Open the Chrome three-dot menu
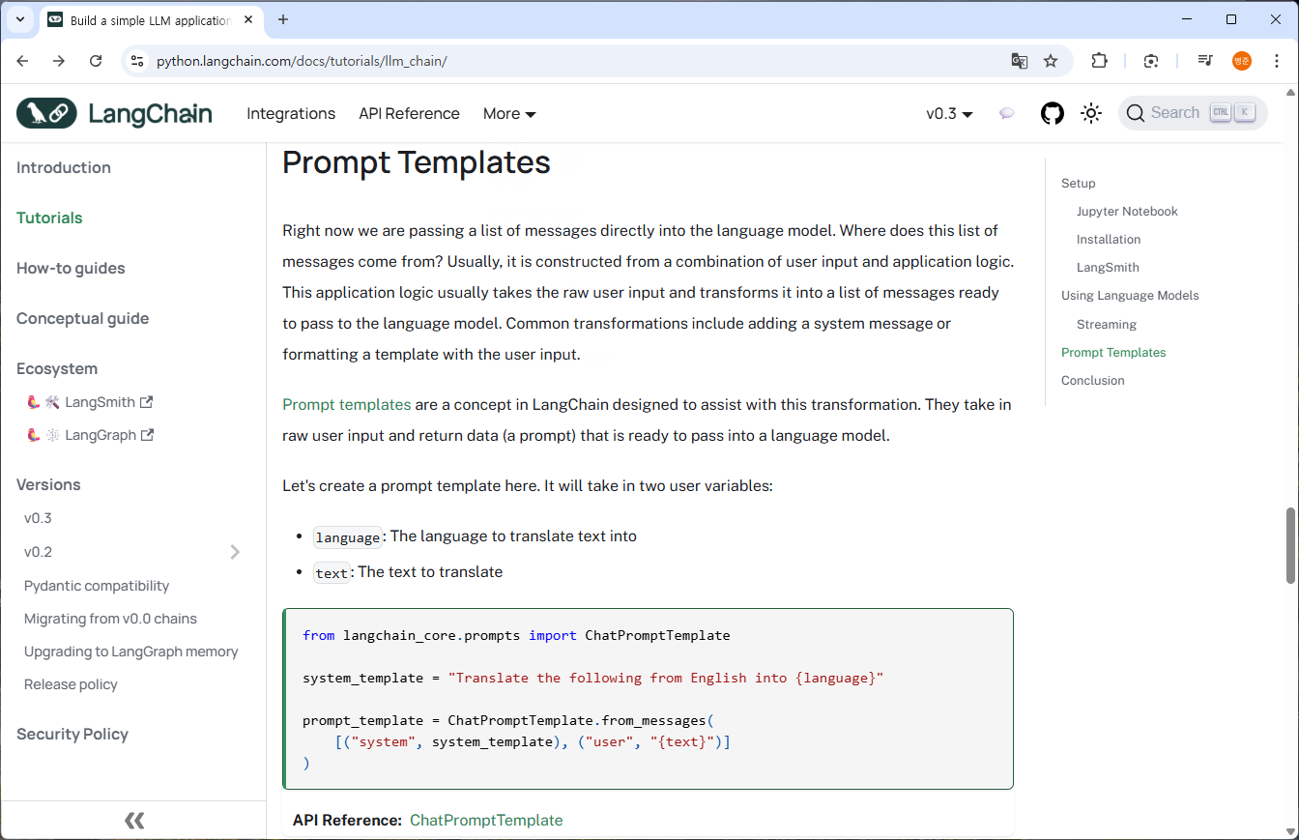The height and width of the screenshot is (840, 1299). 1276,61
